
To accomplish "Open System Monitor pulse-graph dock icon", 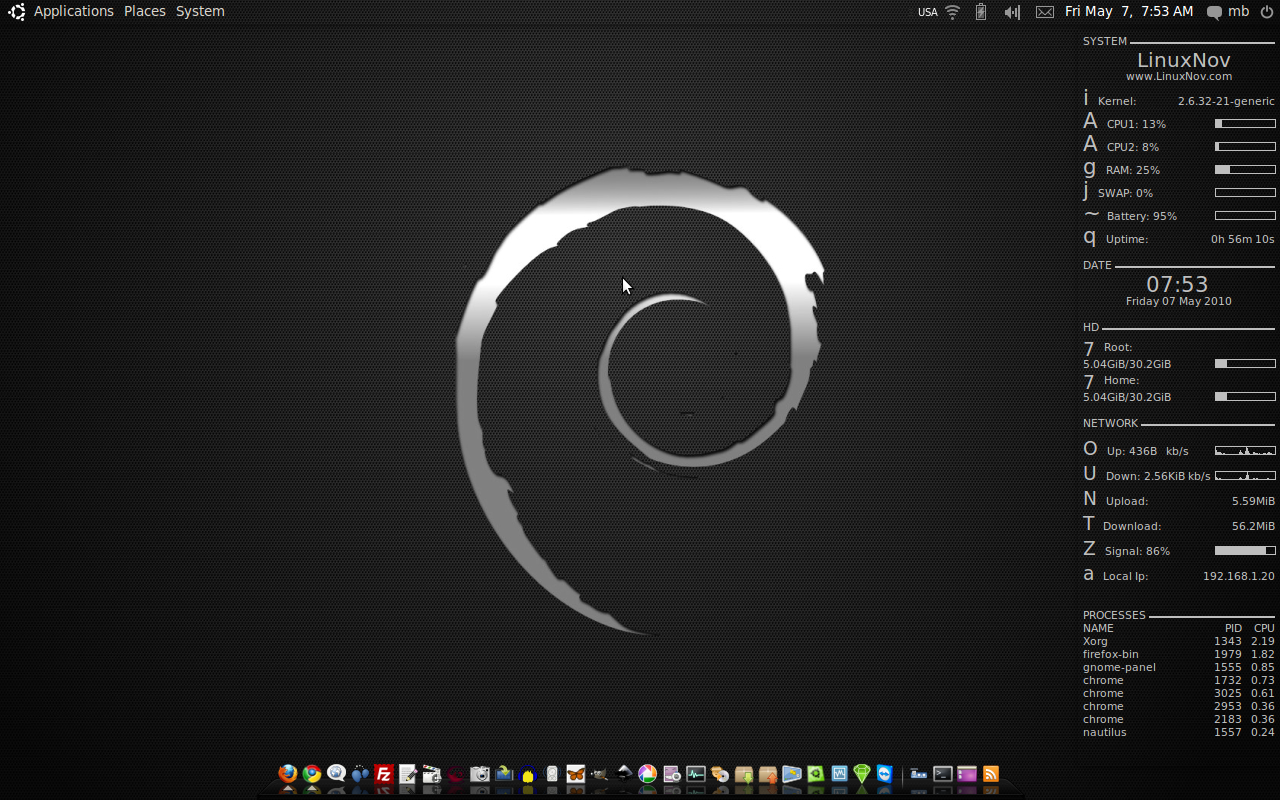I will coord(696,774).
